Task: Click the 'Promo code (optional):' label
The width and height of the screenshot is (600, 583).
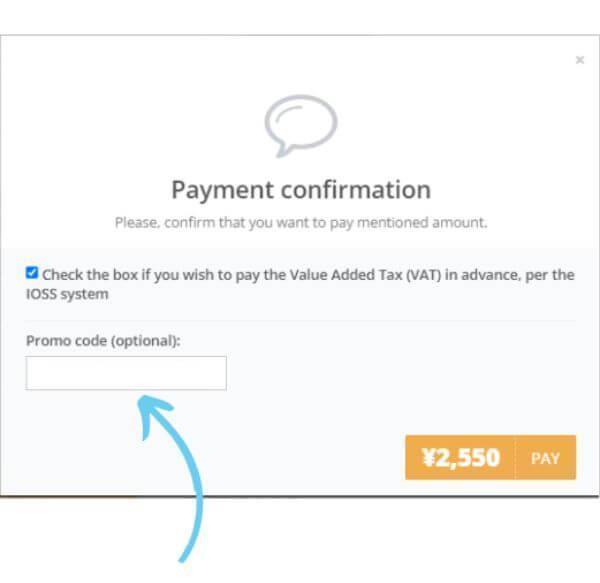Action: click(x=103, y=341)
